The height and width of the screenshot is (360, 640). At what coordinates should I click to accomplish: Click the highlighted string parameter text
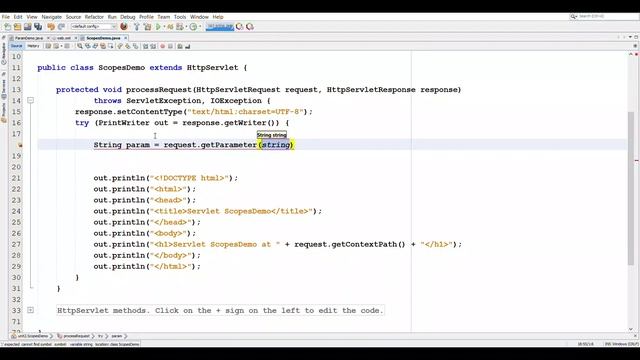tap(276, 145)
